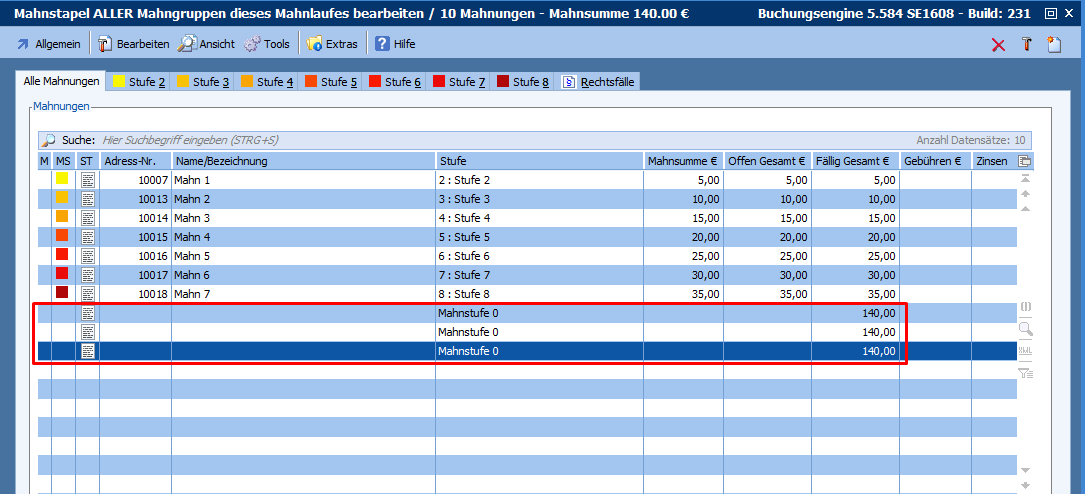The width and height of the screenshot is (1085, 494).
Task: Jump to first record arrow
Action: coord(1024,178)
